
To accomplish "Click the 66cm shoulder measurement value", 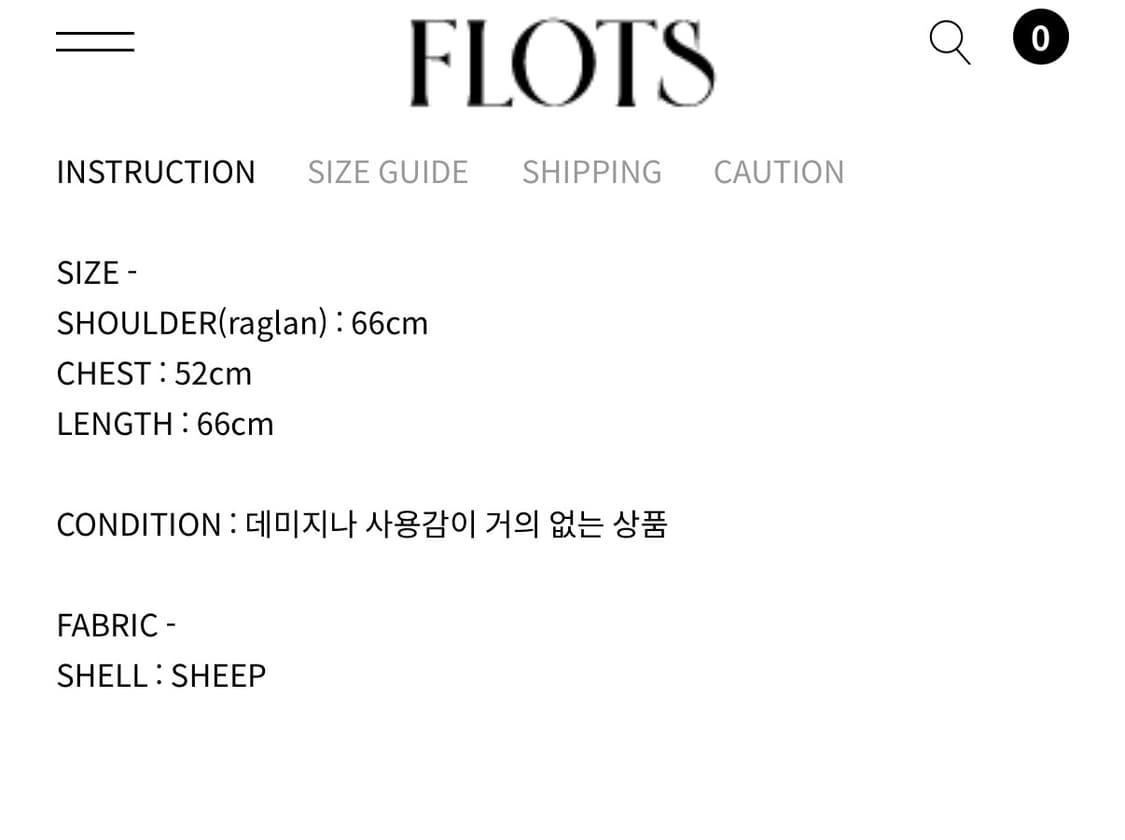I will [390, 323].
